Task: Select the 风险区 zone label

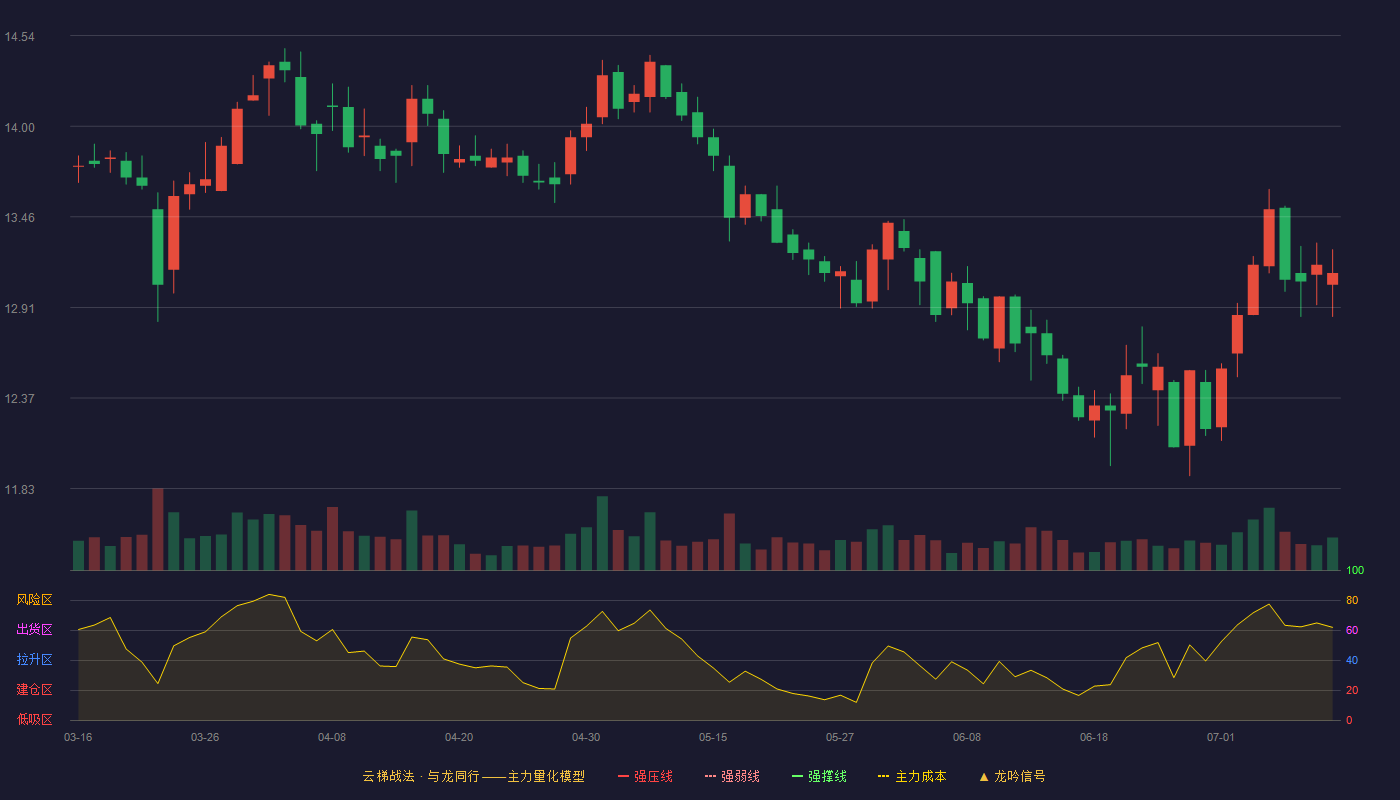Action: pyautogui.click(x=34, y=600)
